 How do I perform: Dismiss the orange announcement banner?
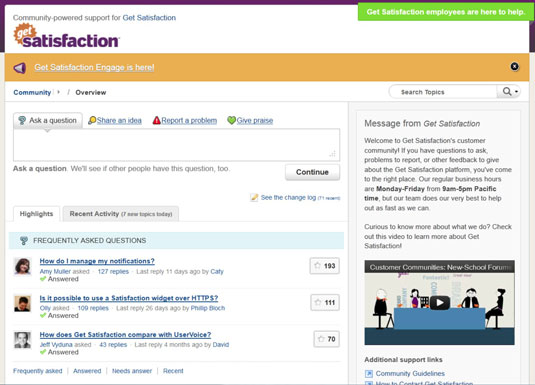coord(515,67)
